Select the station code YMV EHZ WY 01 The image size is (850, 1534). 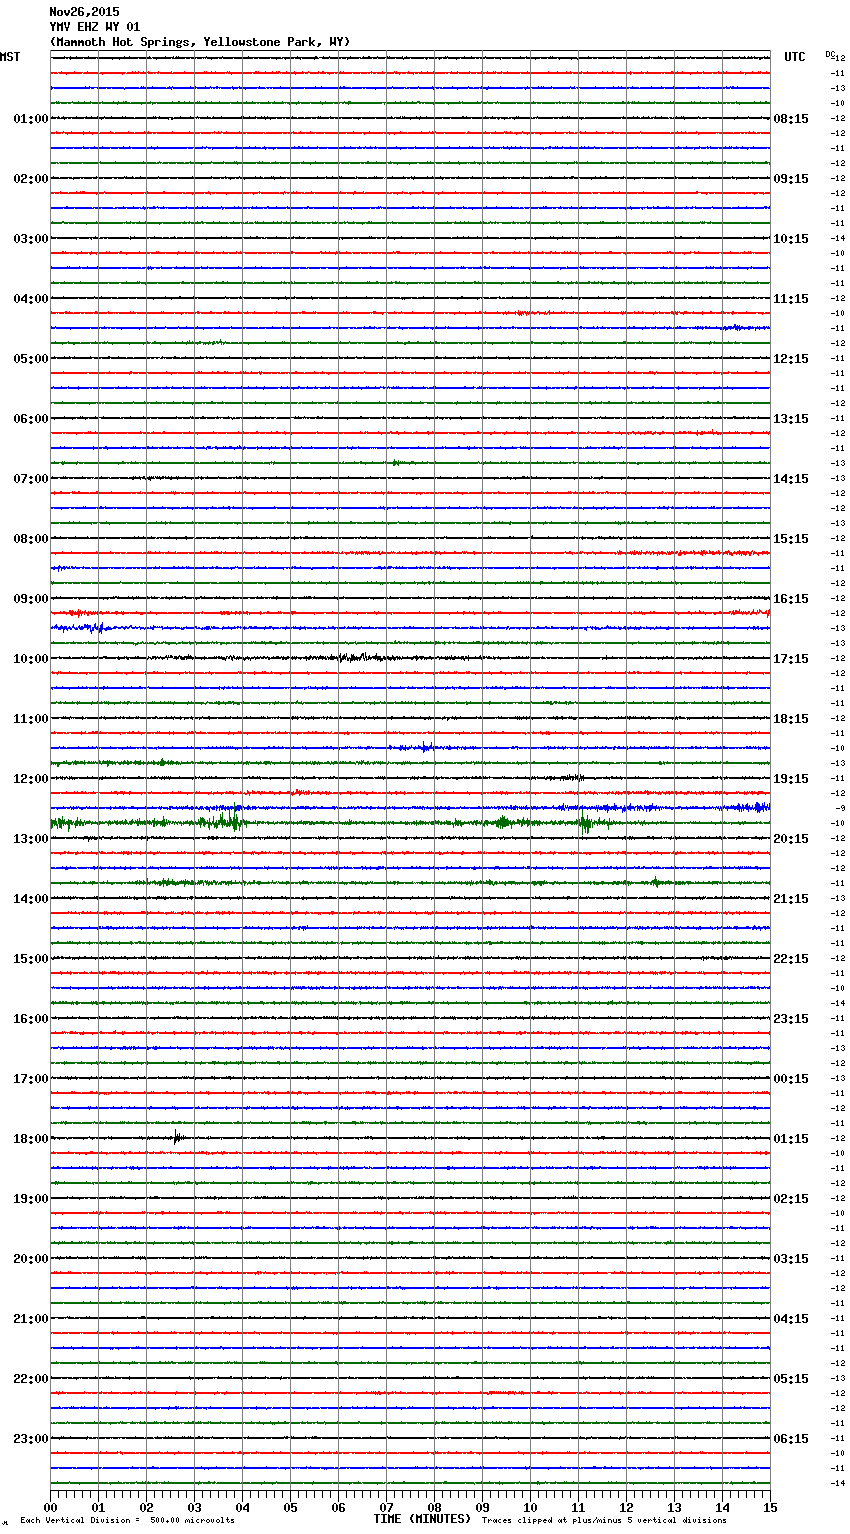coord(95,27)
